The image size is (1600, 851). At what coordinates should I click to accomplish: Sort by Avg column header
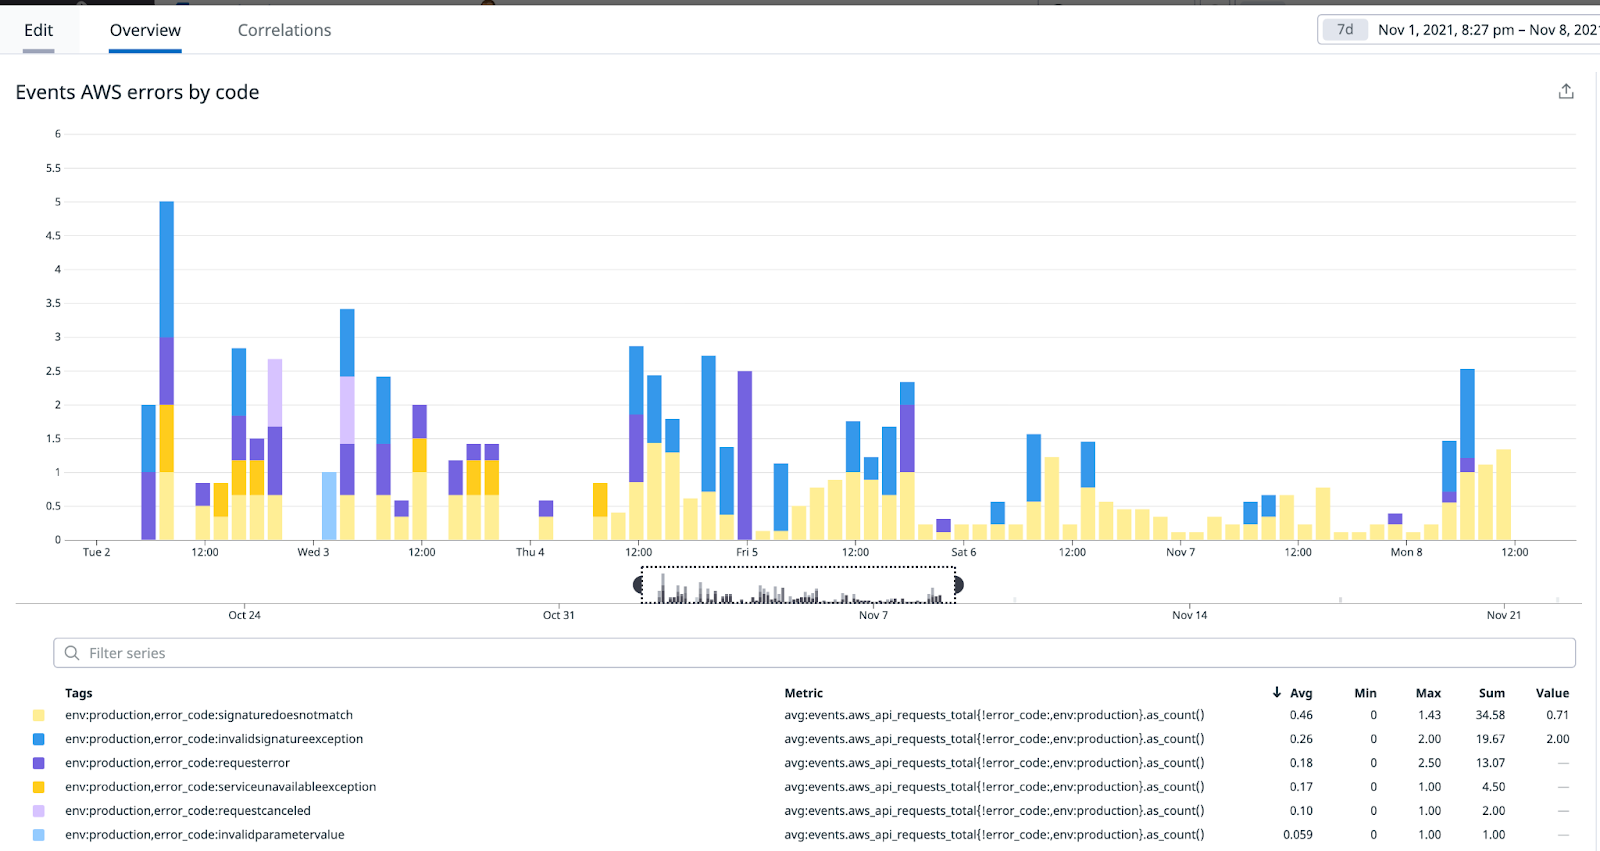click(x=1301, y=693)
